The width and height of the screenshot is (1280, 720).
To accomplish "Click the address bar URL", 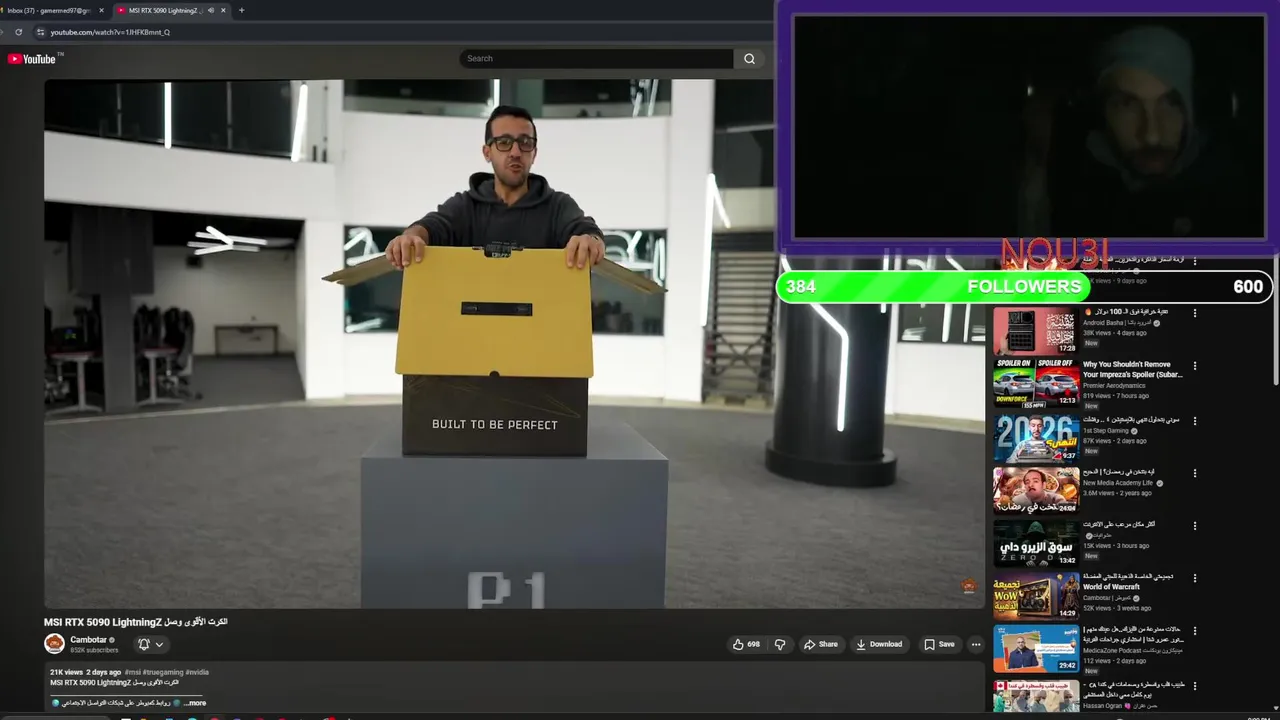I will (x=110, y=32).
